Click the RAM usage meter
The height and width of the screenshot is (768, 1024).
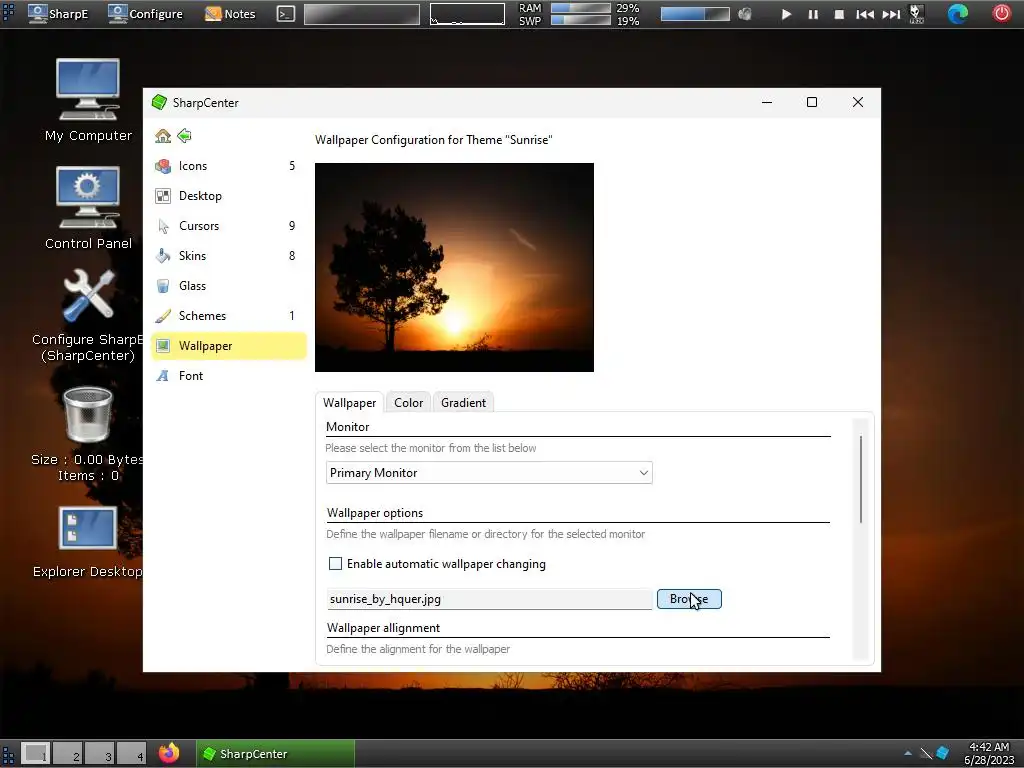click(581, 8)
